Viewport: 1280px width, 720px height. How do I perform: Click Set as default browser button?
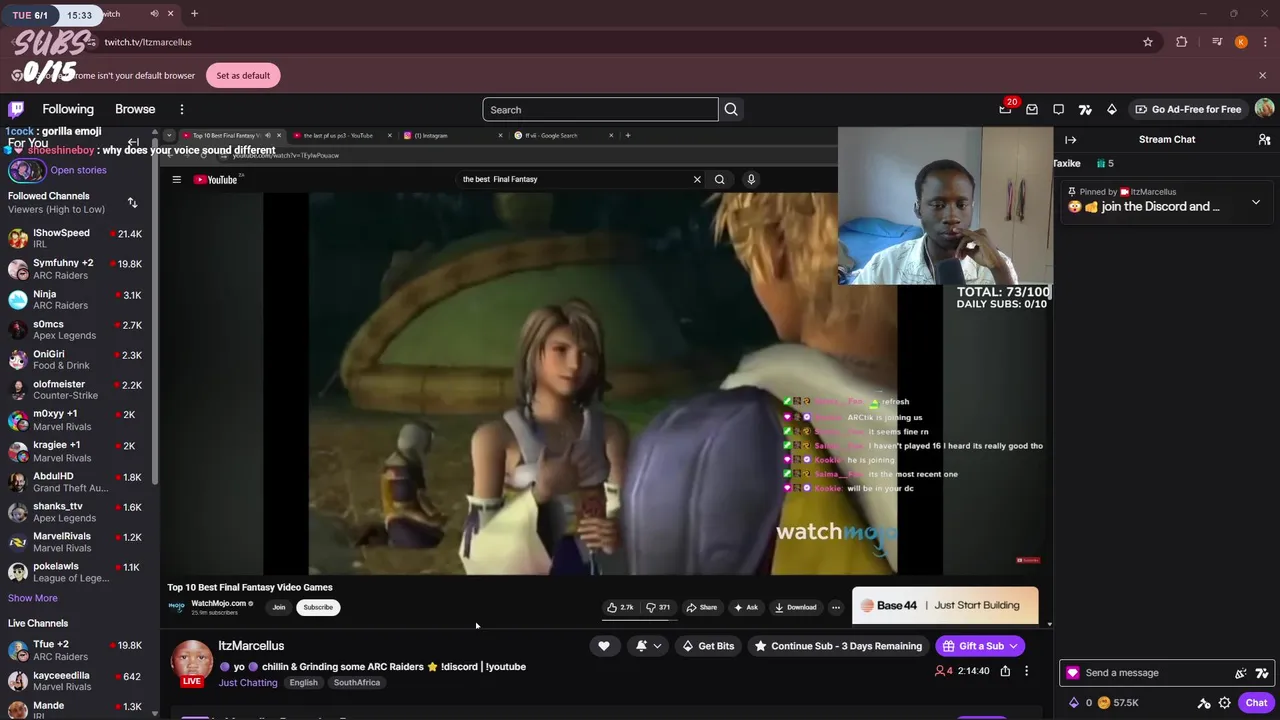[x=243, y=75]
